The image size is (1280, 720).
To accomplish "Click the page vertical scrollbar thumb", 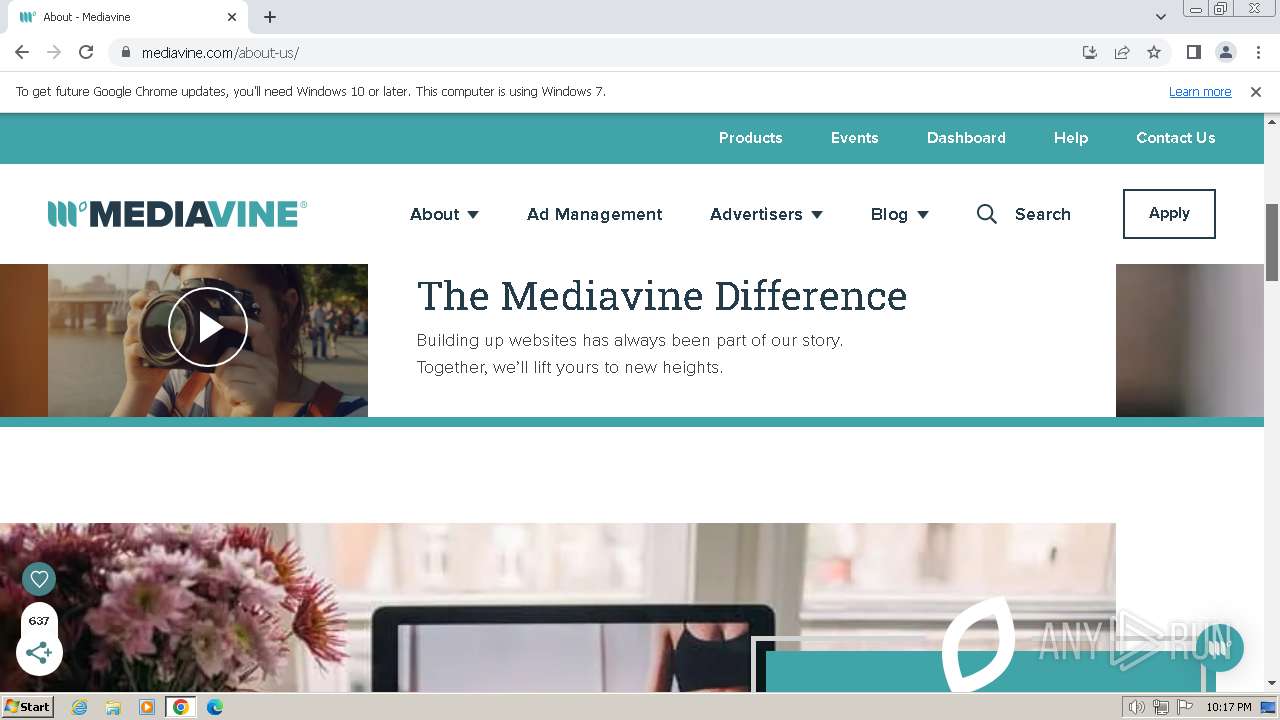I will [1272, 242].
